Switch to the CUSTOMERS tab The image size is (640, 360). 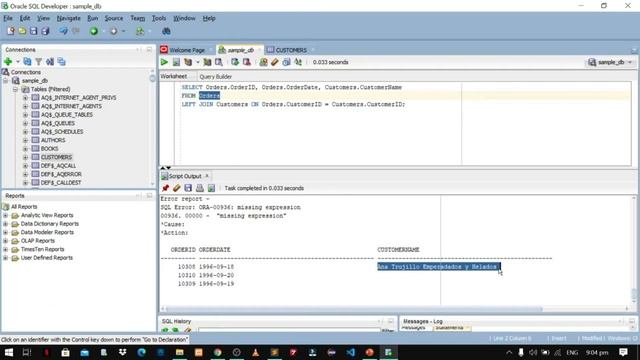291,50
